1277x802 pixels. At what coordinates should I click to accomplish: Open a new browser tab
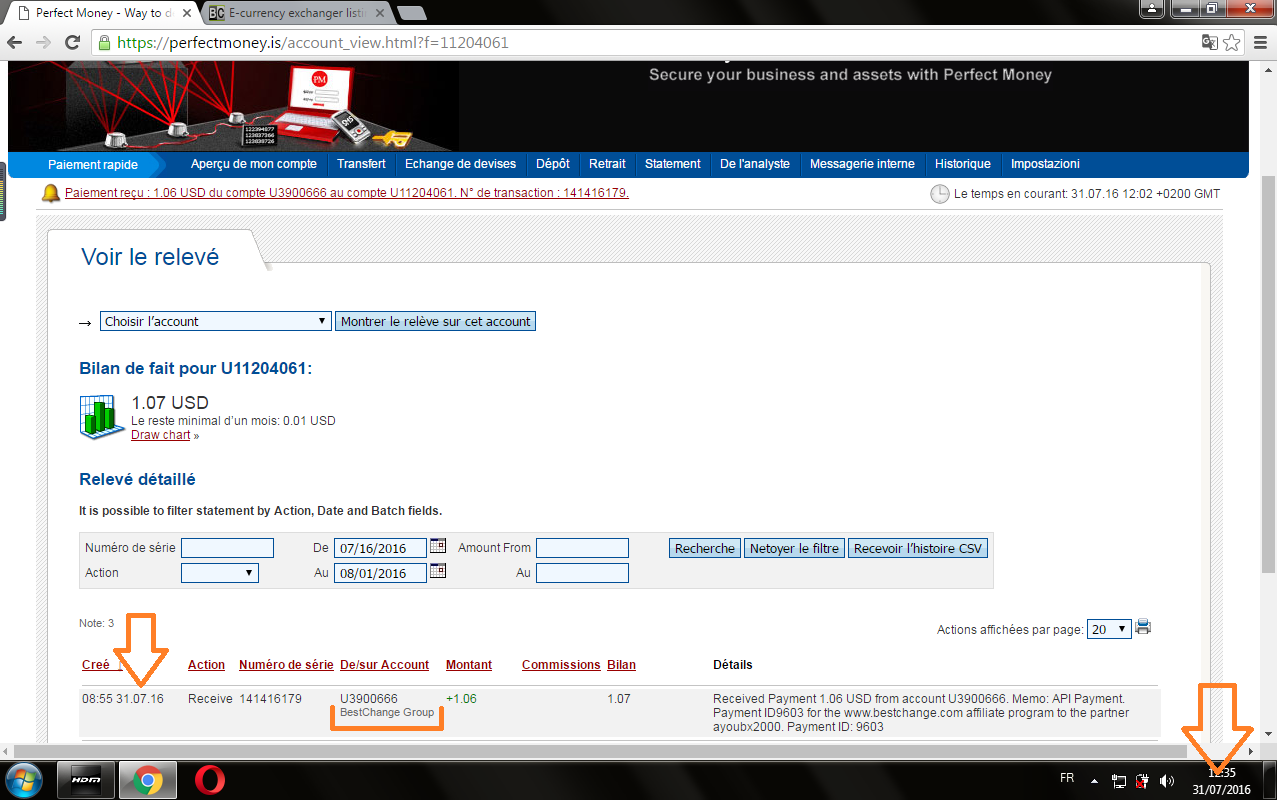[x=412, y=13]
